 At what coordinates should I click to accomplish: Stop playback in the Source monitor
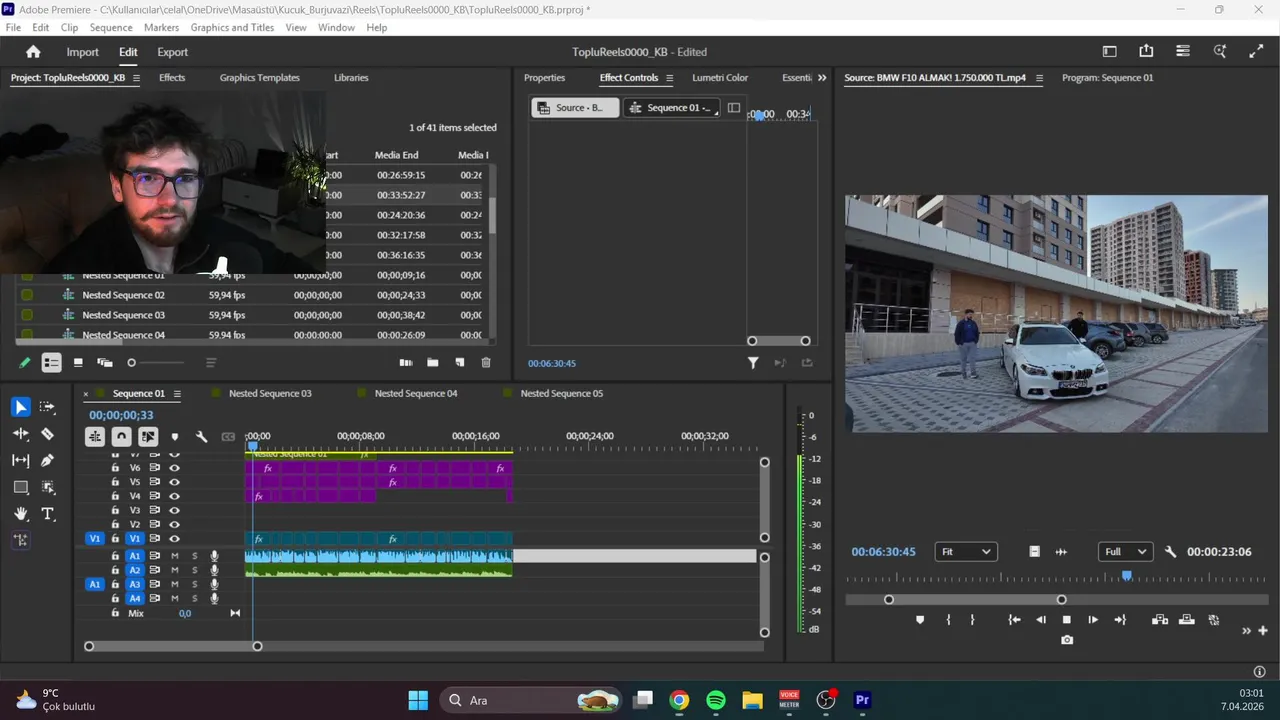pos(1067,620)
